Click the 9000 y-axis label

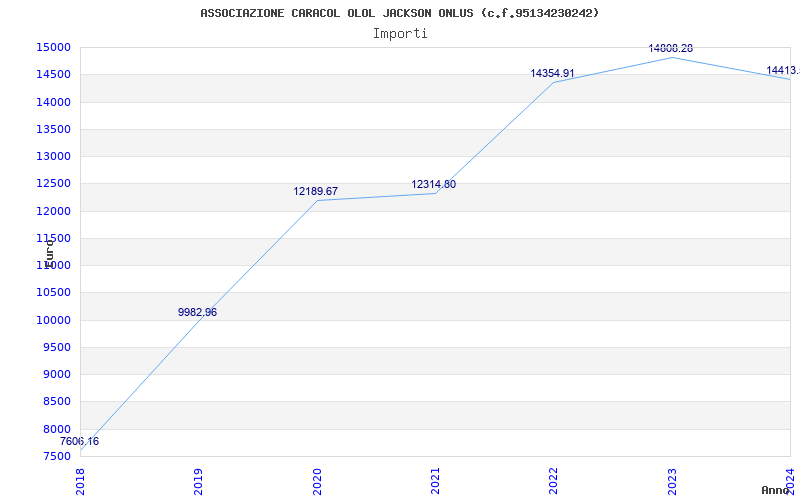point(56,374)
